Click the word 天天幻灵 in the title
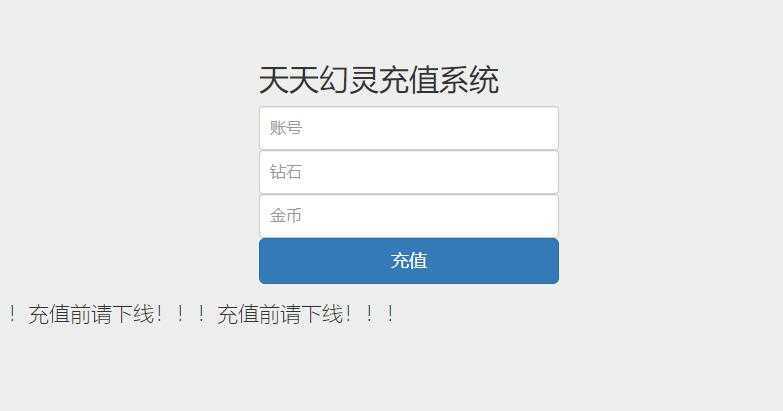Image resolution: width=783 pixels, height=411 pixels. pyautogui.click(x=319, y=80)
